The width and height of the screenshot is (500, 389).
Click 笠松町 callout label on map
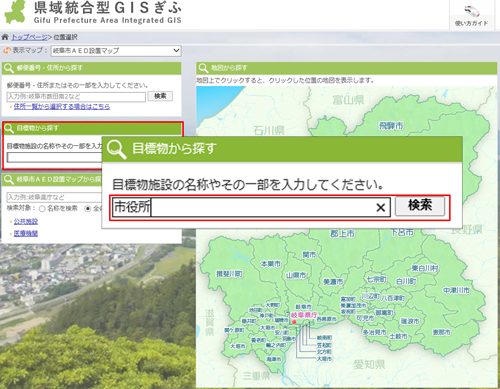pyautogui.click(x=324, y=345)
